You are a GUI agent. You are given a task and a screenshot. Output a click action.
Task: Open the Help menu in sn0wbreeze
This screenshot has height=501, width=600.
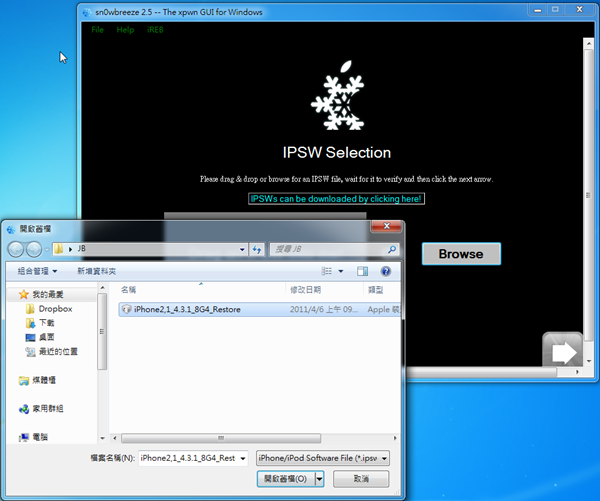coord(125,29)
